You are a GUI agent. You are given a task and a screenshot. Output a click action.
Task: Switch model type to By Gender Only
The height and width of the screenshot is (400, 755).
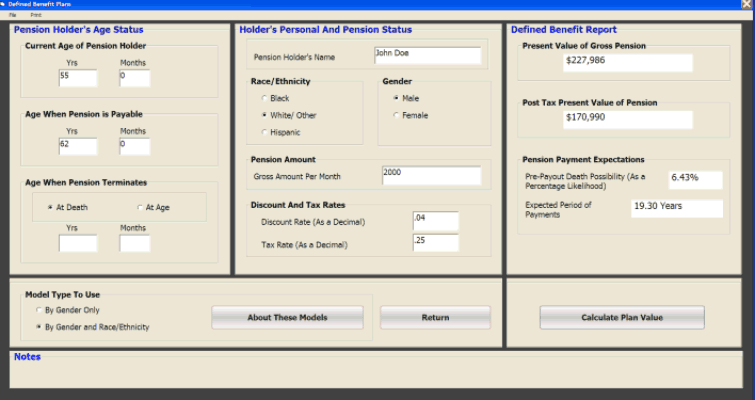(38, 311)
